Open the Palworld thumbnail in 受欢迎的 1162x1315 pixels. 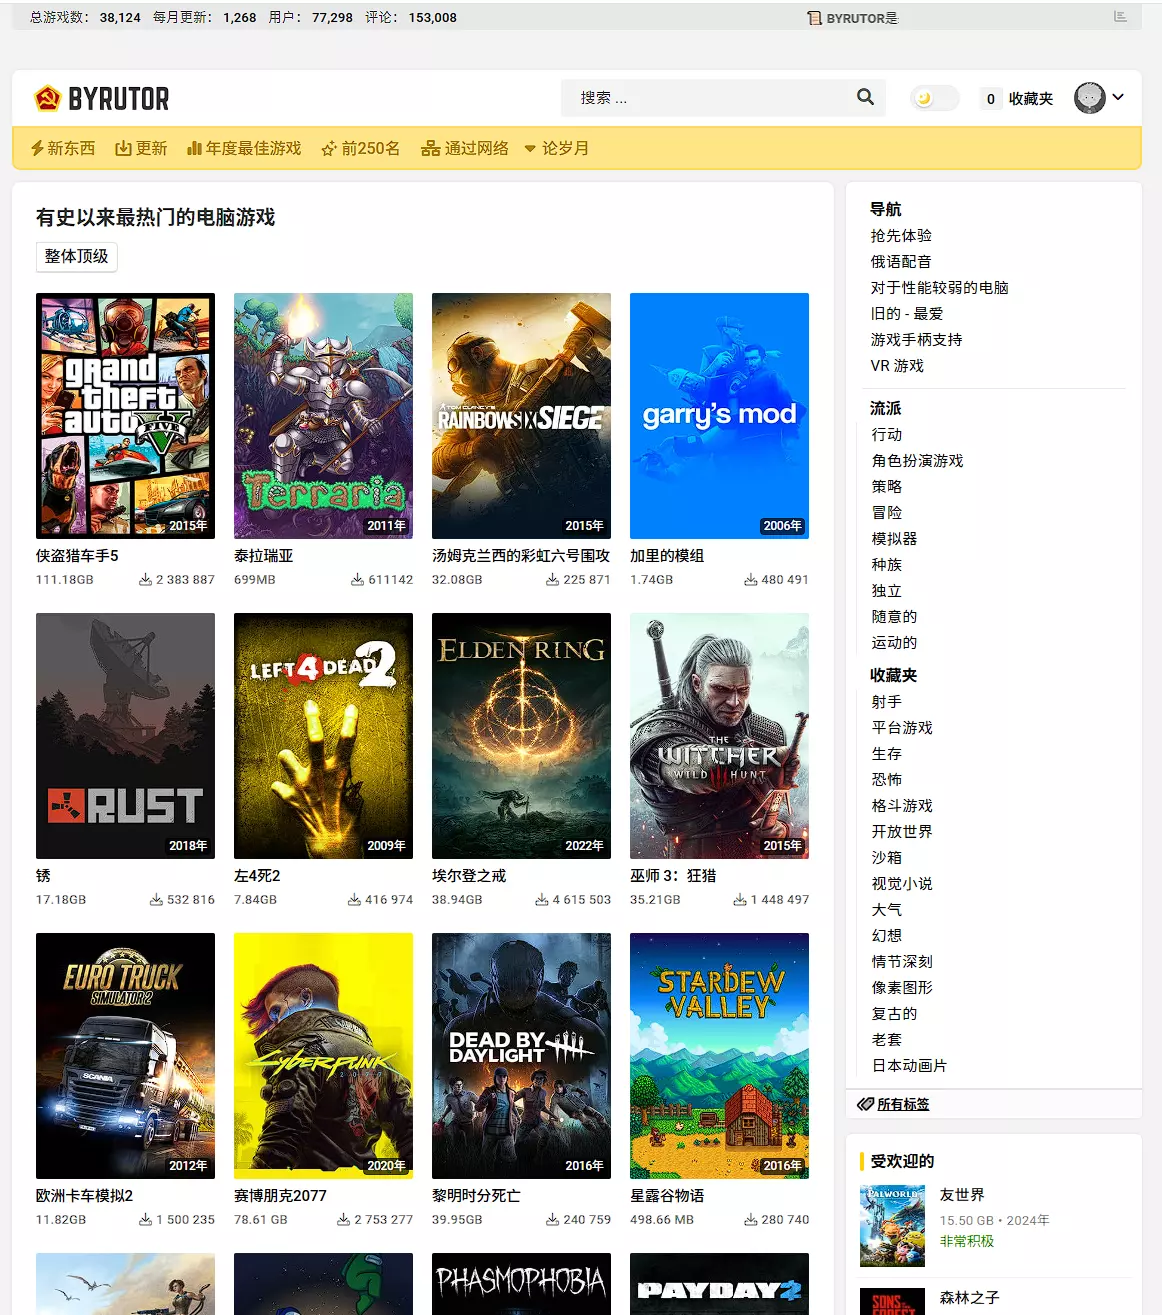892,1226
